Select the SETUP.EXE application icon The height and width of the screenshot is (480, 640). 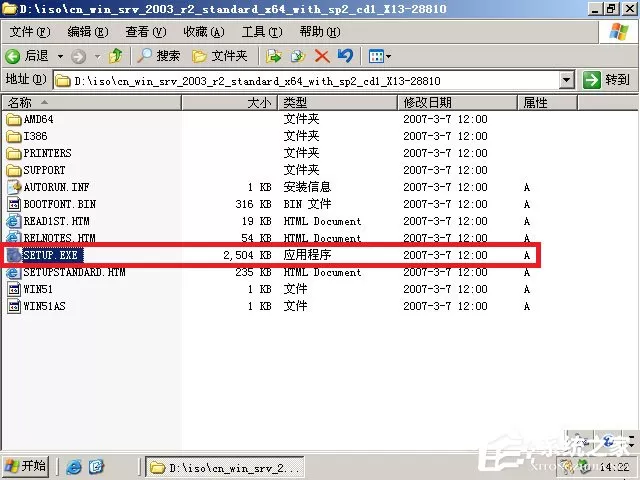point(14,255)
